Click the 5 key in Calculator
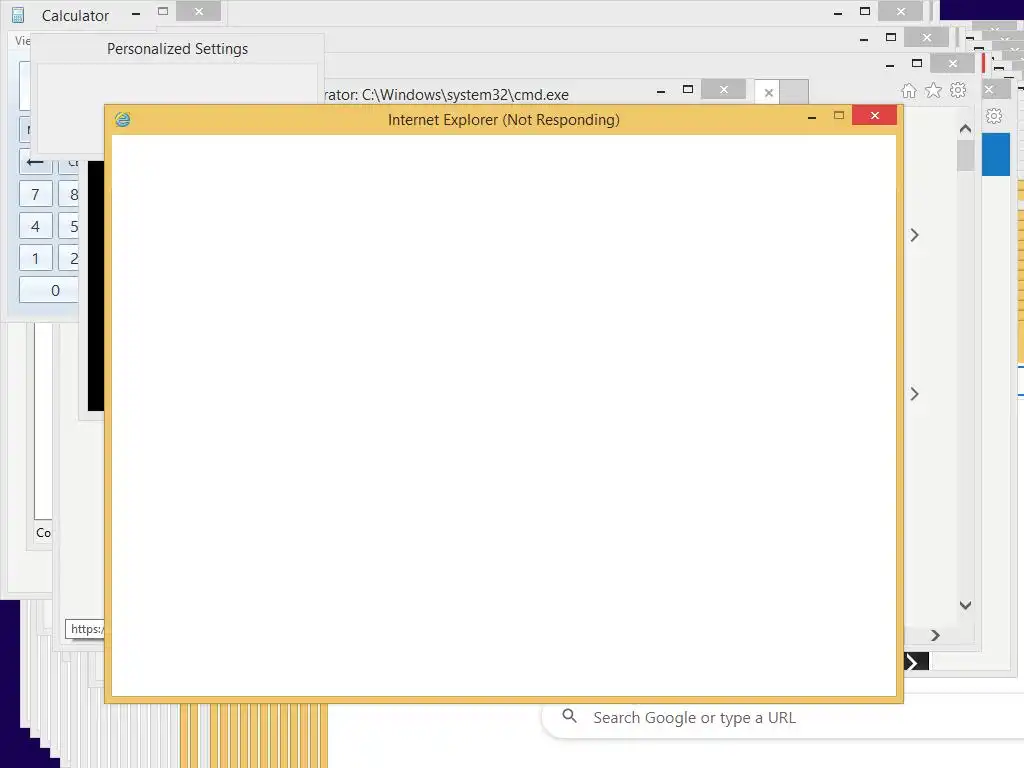The height and width of the screenshot is (768, 1024). point(69,227)
